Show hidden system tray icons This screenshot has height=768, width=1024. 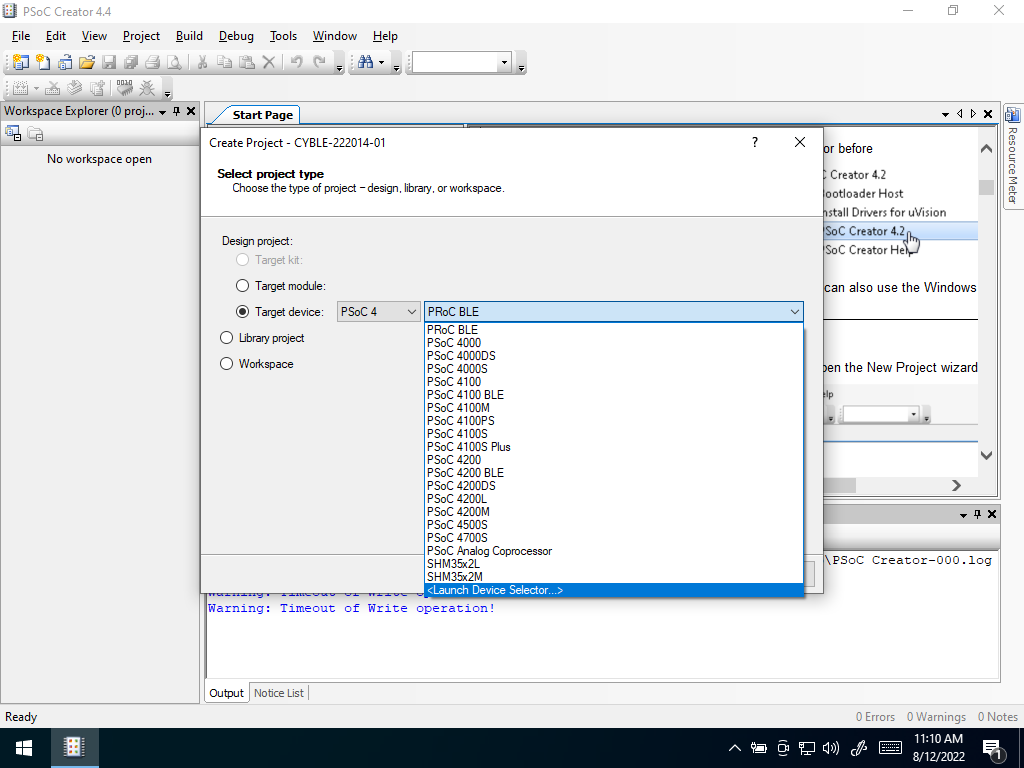[735, 748]
